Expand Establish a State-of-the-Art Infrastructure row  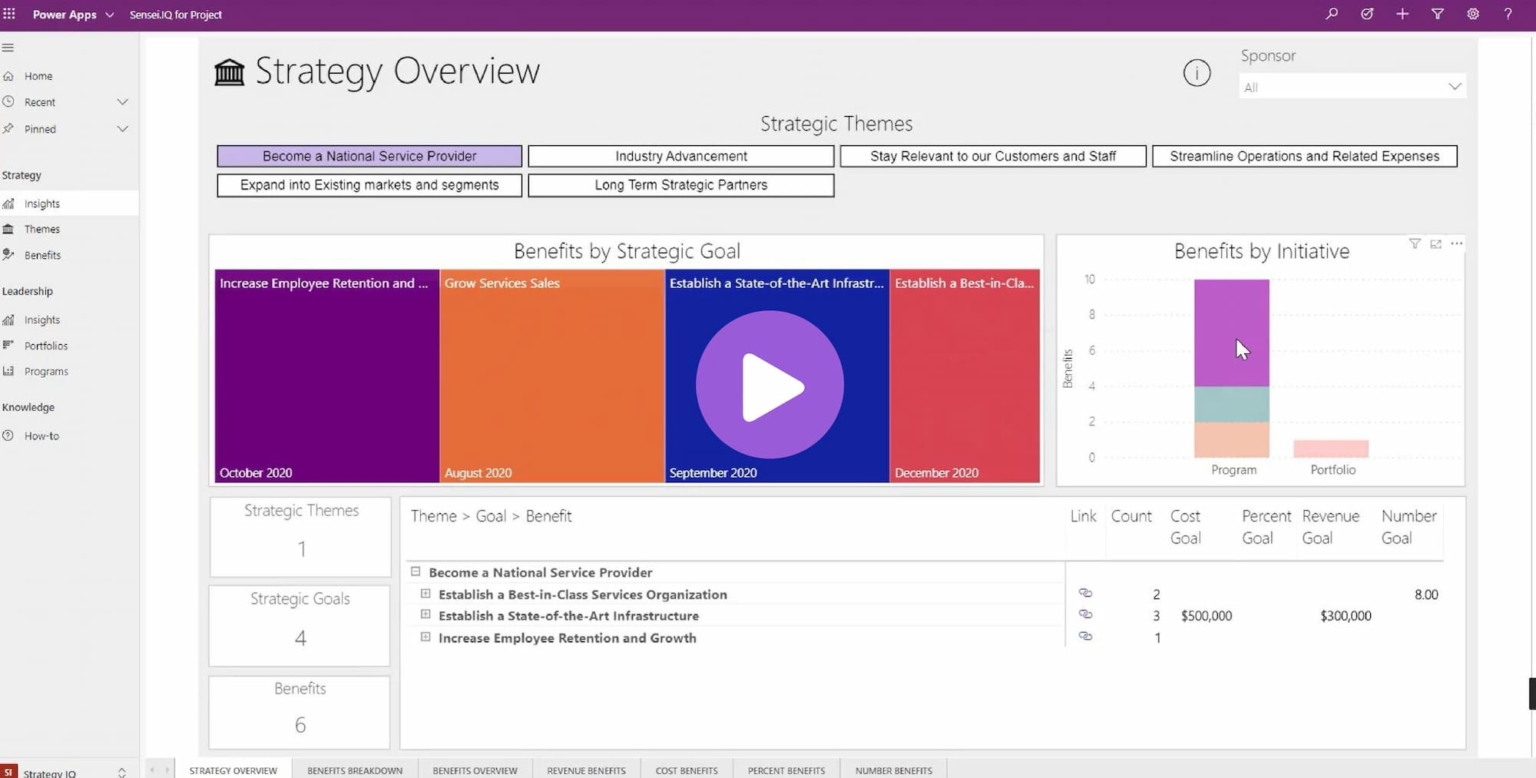pyautogui.click(x=425, y=615)
